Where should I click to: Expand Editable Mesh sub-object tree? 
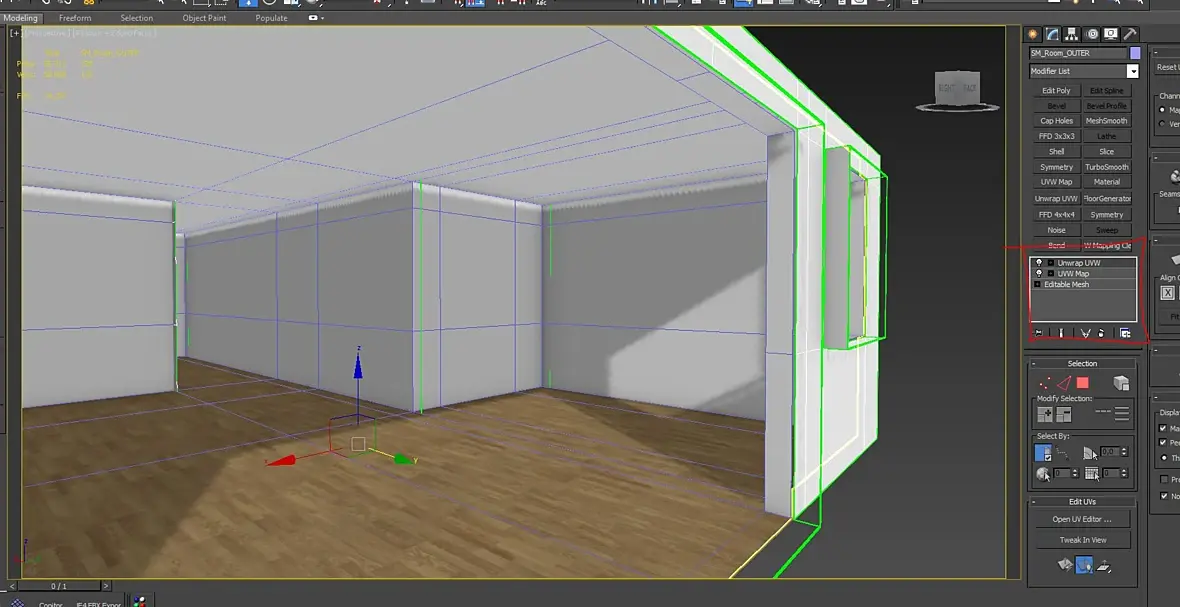1038,284
